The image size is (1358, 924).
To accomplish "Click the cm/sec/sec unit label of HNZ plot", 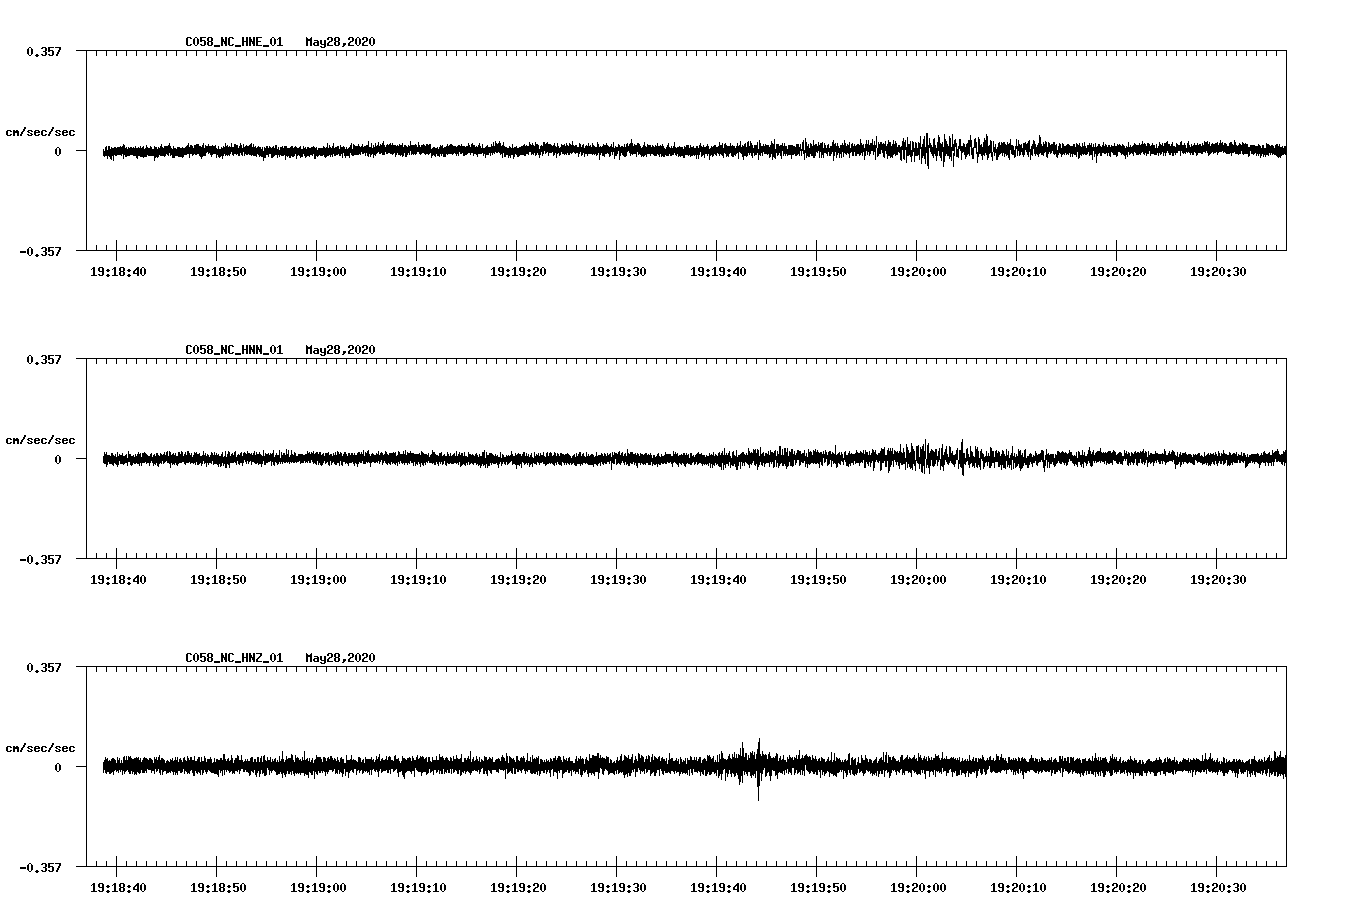I will click(x=40, y=748).
